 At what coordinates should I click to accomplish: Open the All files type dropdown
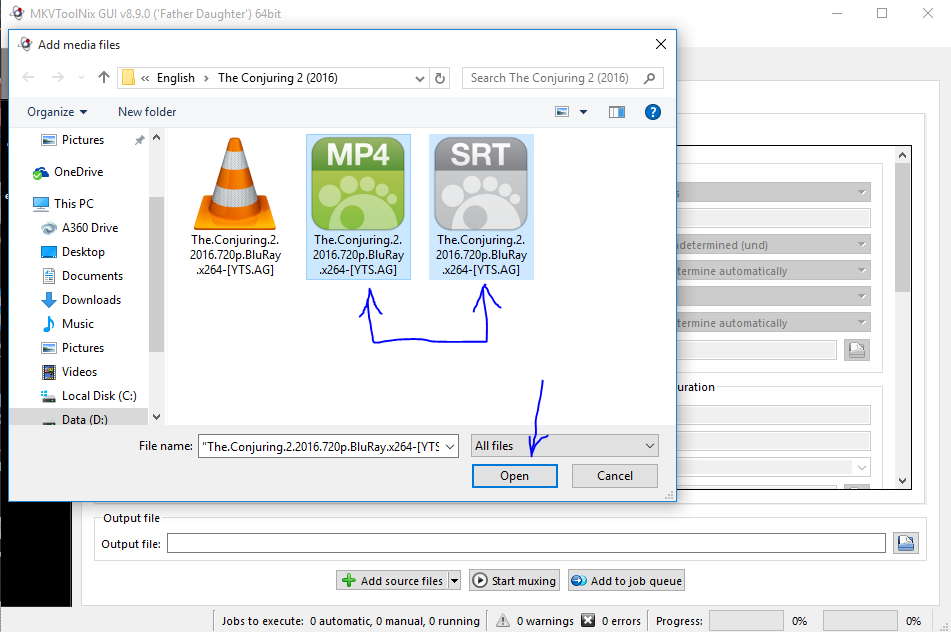coord(565,446)
